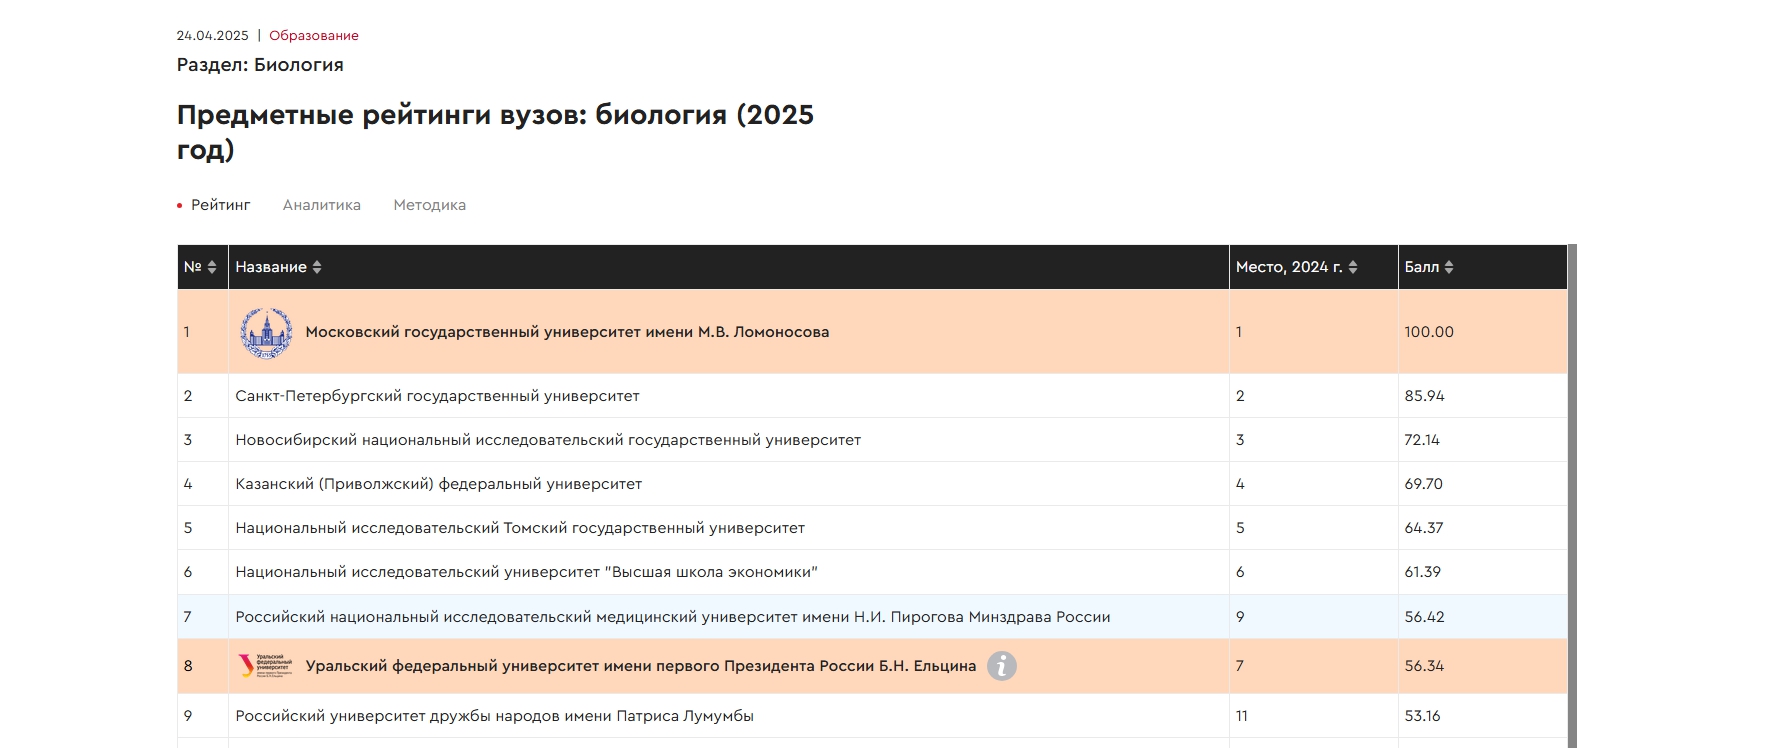This screenshot has height=748, width=1767.
Task: Click the page heading Предметные рейтинги вузов
Action: point(495,132)
